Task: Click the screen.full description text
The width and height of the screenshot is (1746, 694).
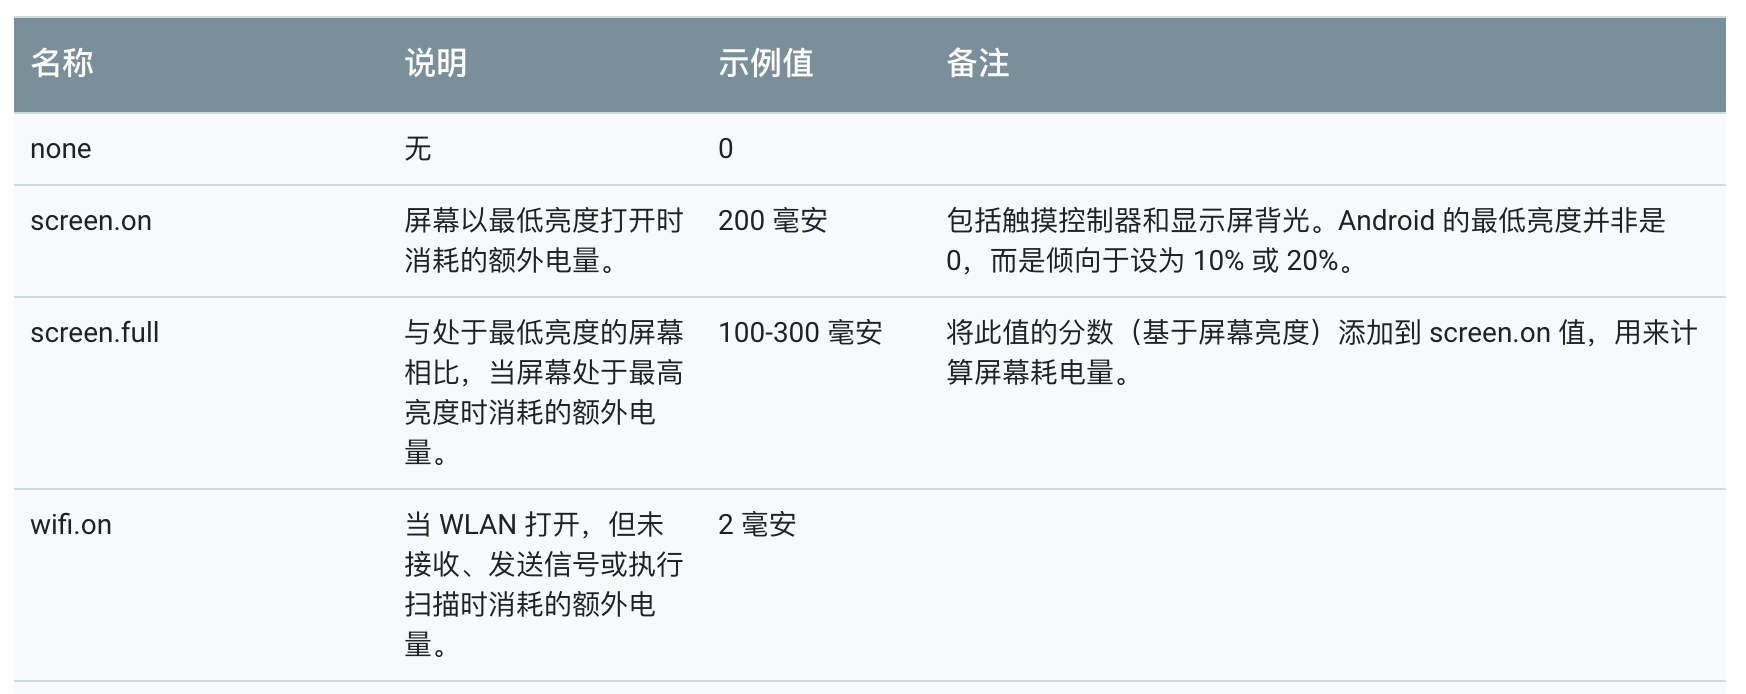Action: tap(543, 392)
